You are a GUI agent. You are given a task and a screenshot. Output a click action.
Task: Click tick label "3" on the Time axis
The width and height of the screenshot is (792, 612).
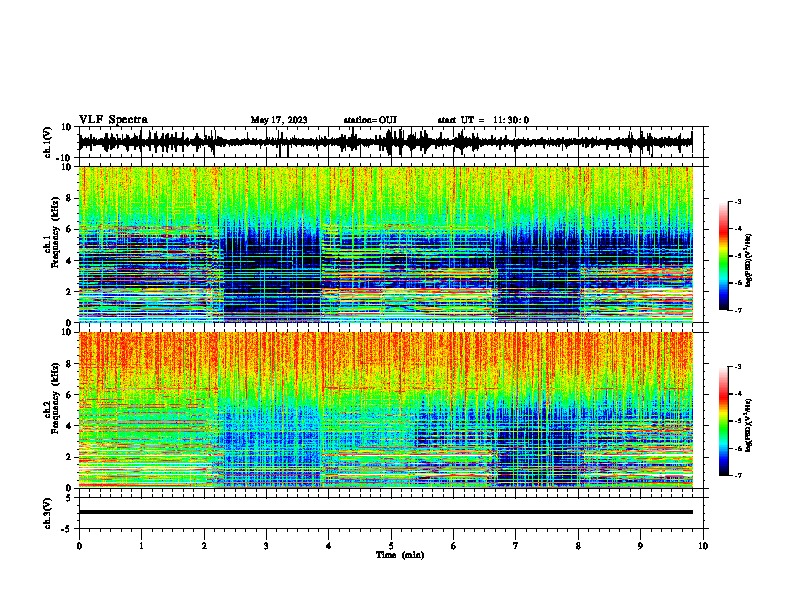click(266, 546)
